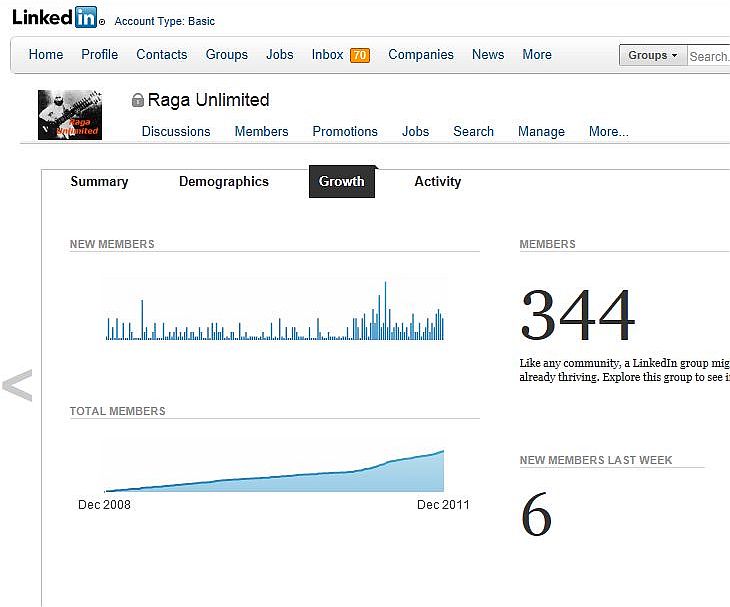
Task: Click the NEW MEMBERS LAST WEEK heading
Action: point(596,460)
